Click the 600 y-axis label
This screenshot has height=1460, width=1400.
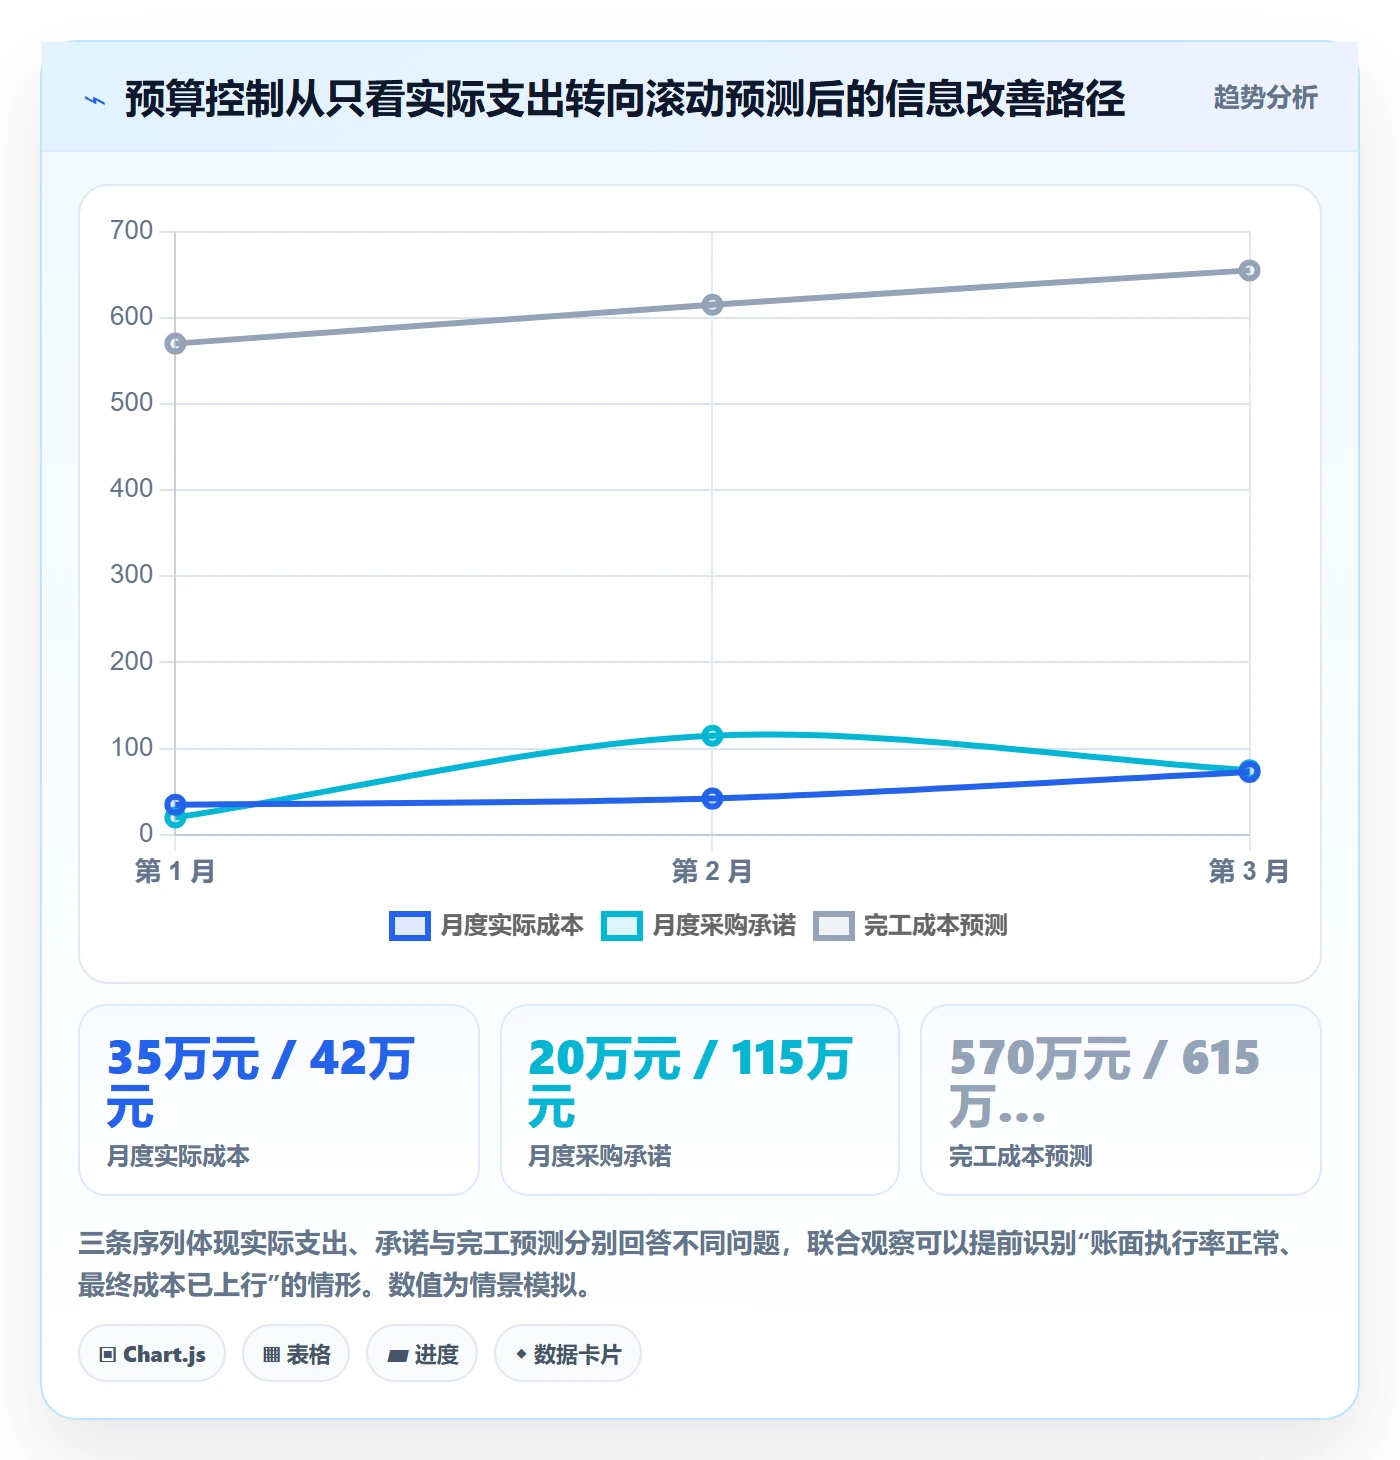[x=132, y=317]
